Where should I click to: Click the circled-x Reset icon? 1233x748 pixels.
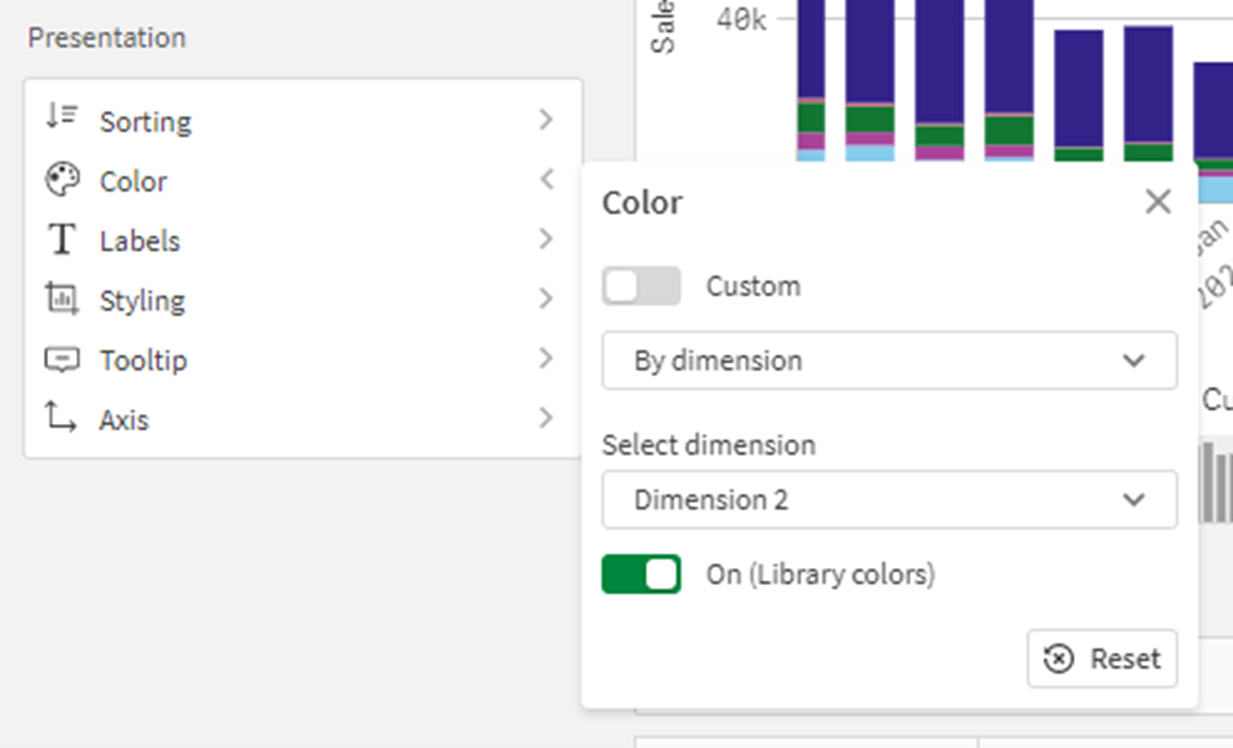pos(1060,659)
